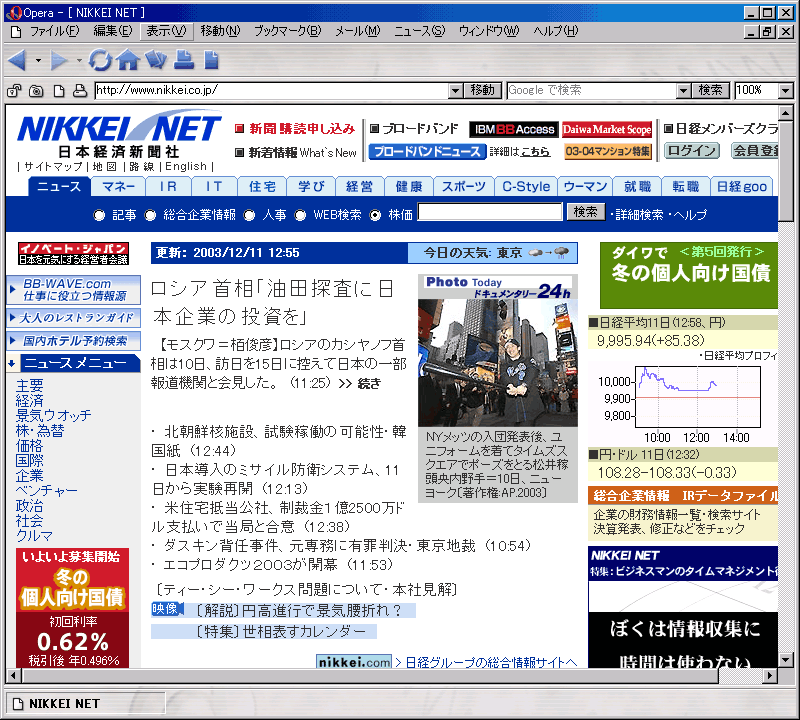Click the page search text box in blue bar
800x720 pixels.
[490, 212]
